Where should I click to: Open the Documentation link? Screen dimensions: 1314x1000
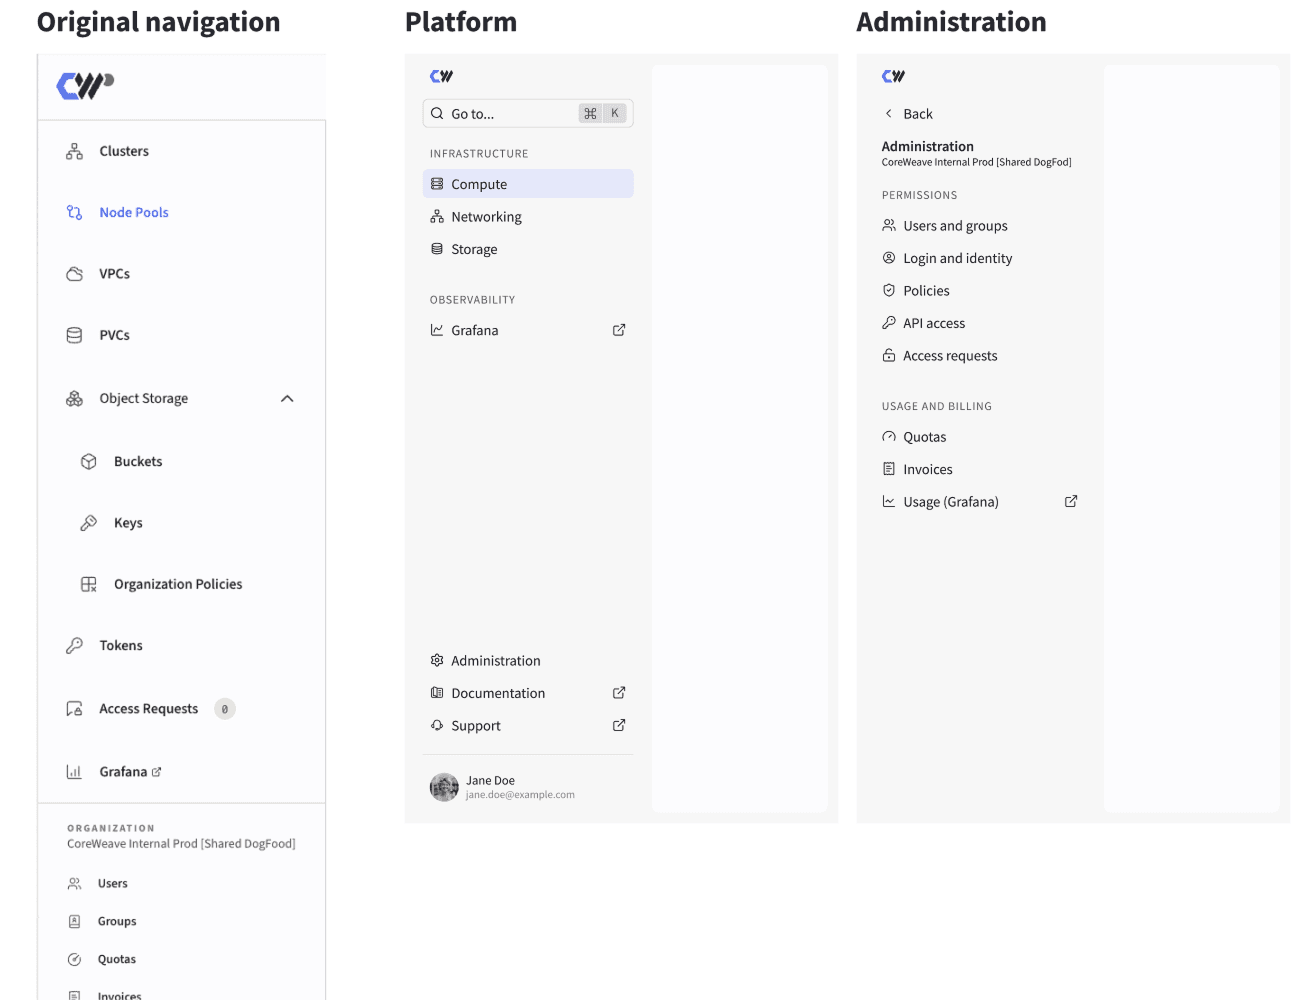(498, 692)
